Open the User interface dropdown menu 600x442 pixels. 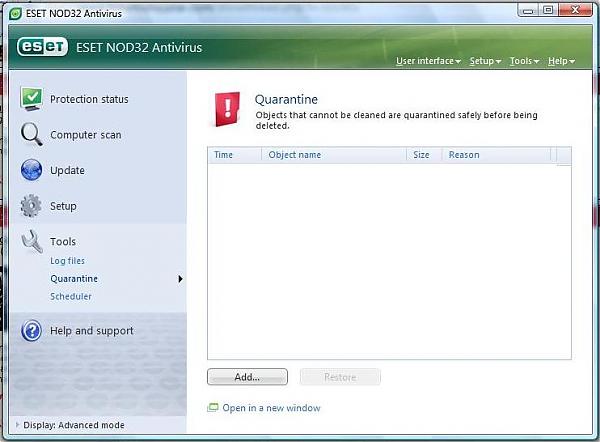point(428,61)
